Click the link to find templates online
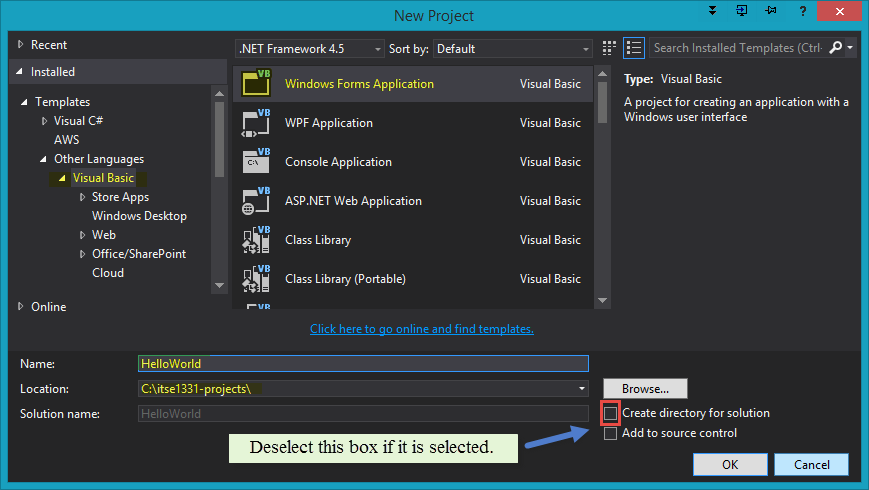The height and width of the screenshot is (490, 869). (421, 329)
